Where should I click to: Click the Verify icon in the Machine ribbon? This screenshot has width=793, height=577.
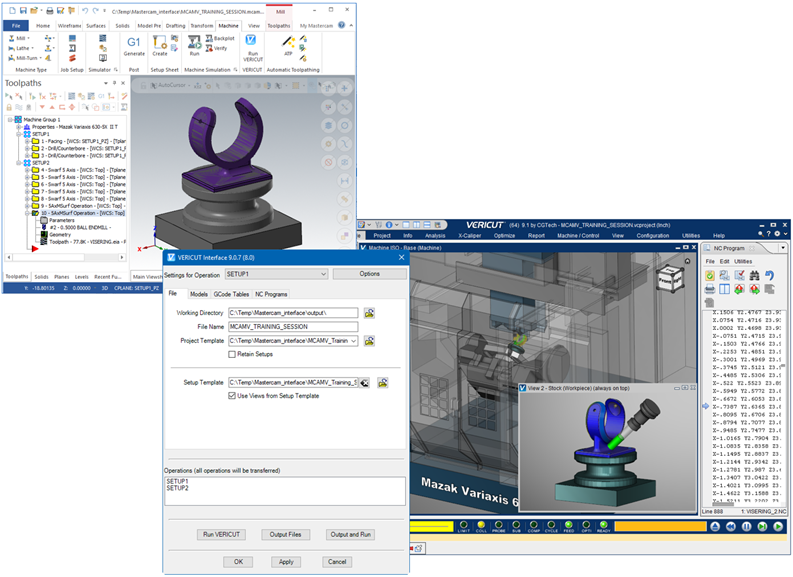tap(209, 48)
